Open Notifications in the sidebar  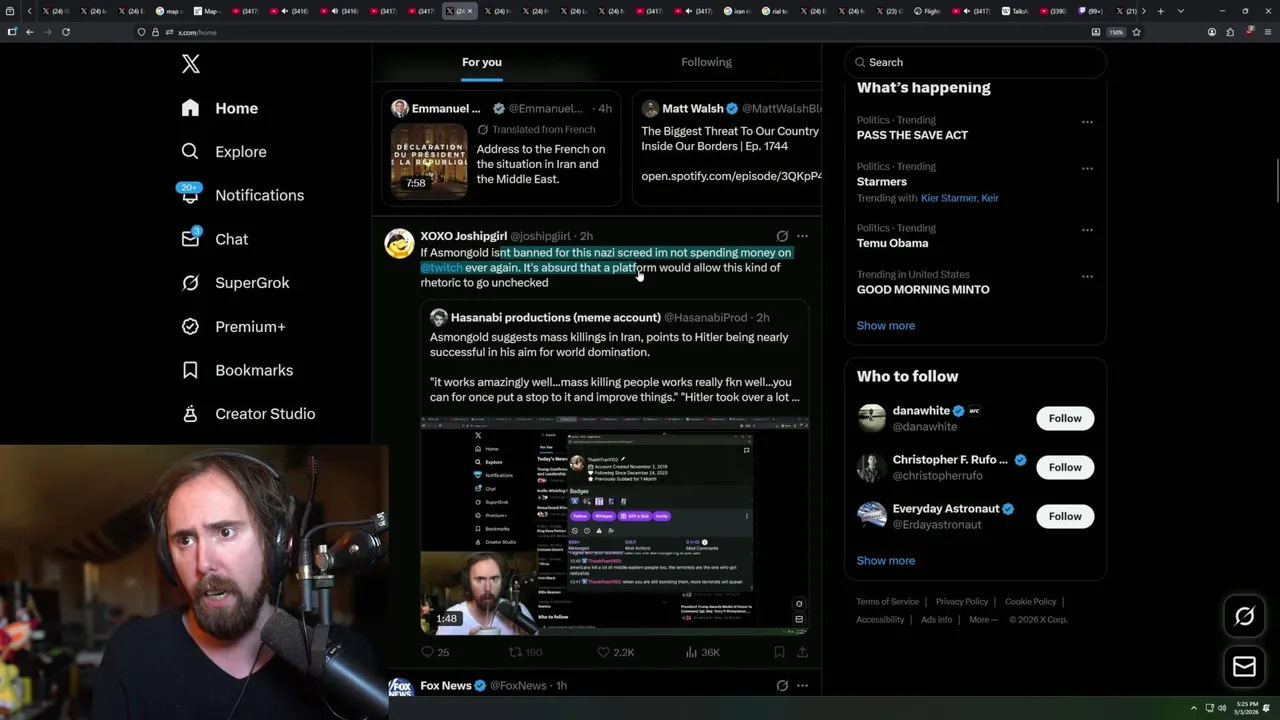point(242,195)
